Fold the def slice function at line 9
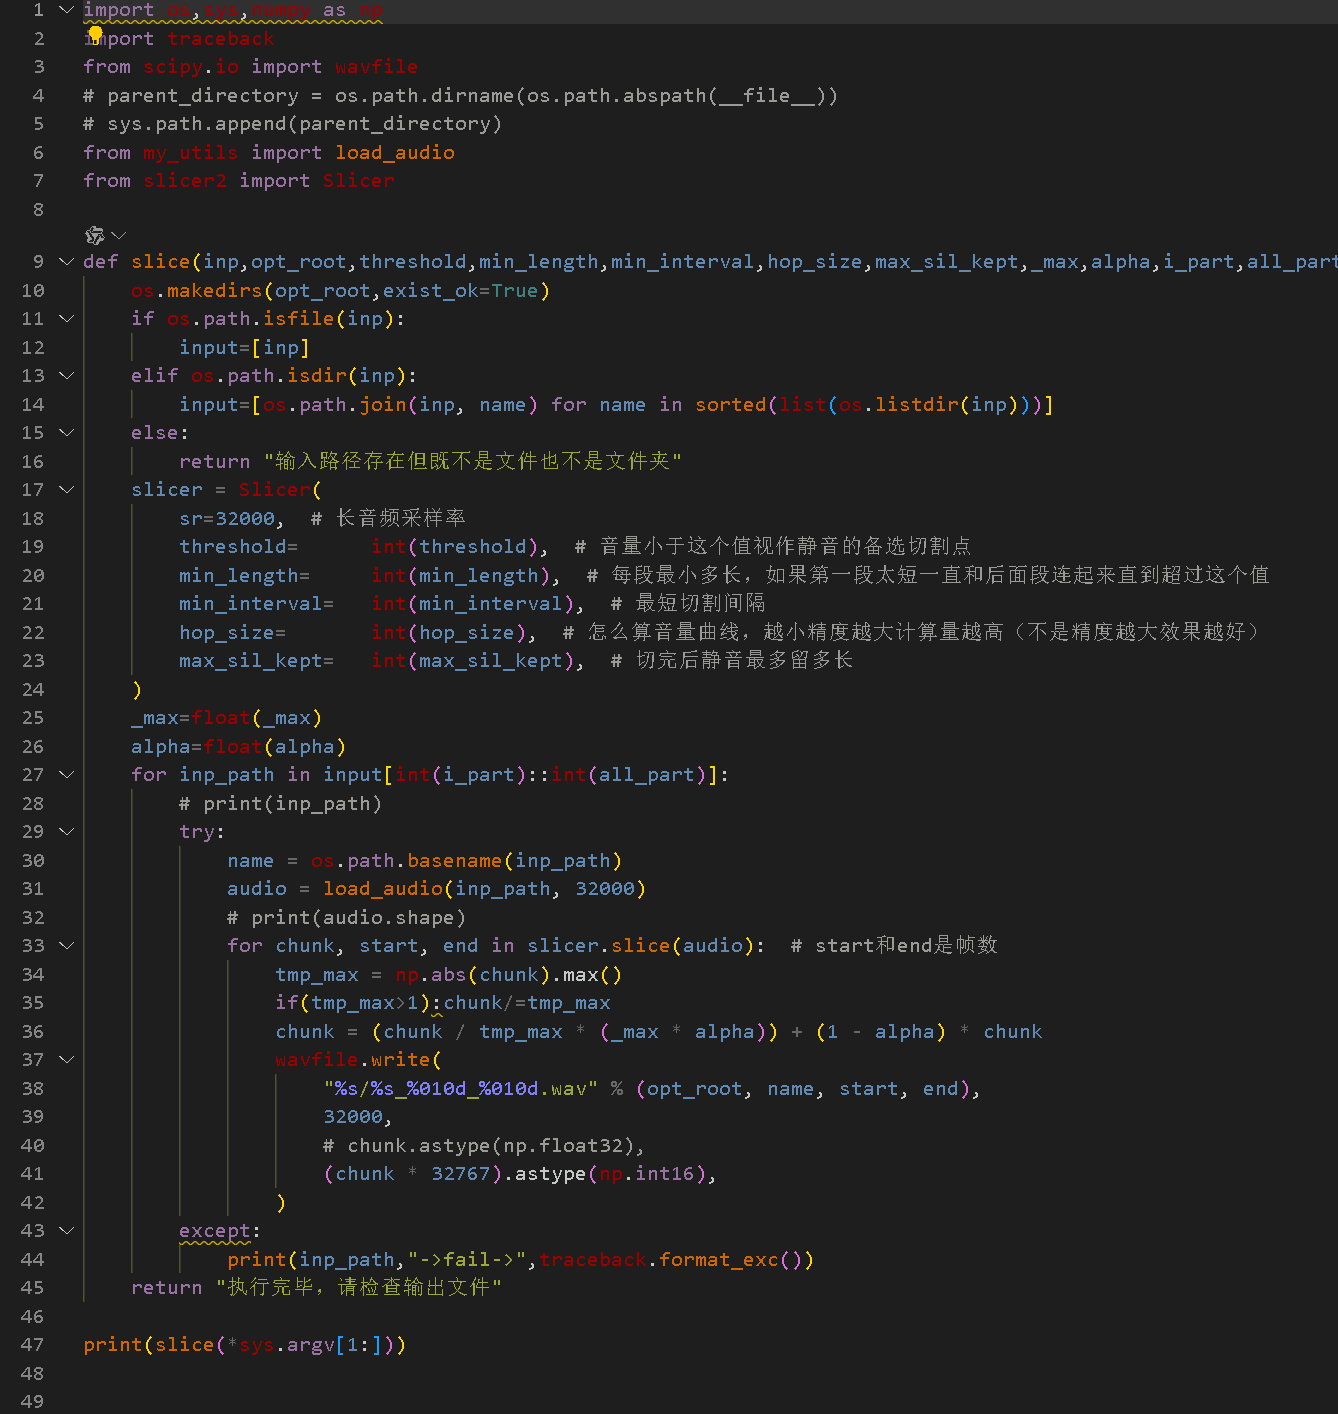 [66, 261]
